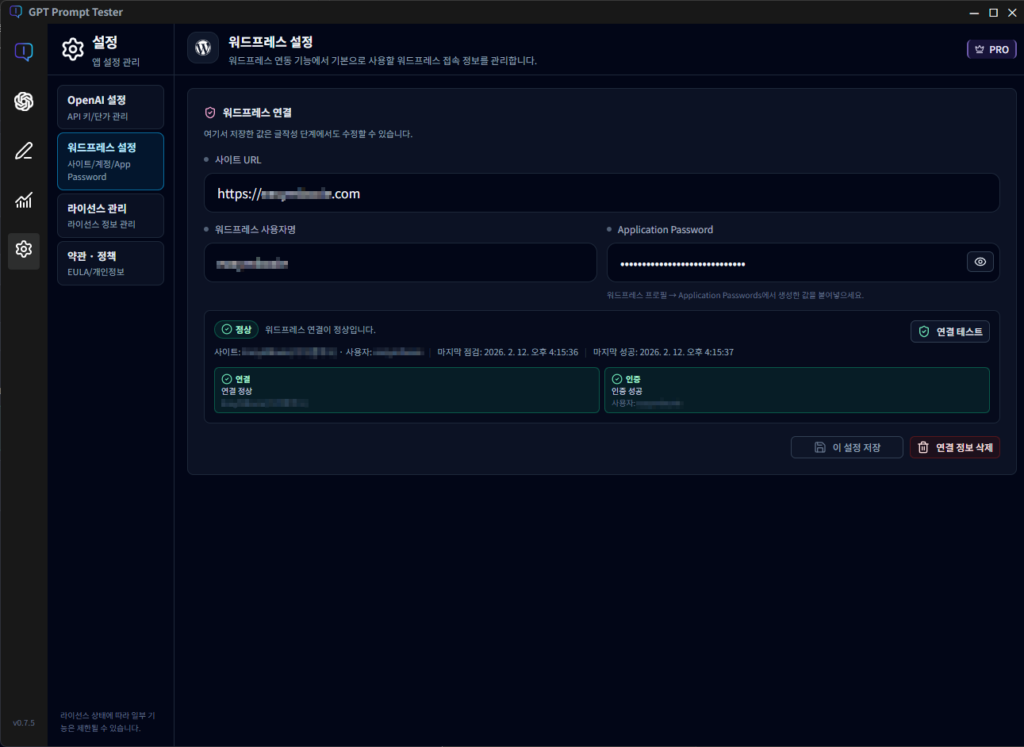Click the 연결 테스트 button
The image size is (1024, 747).
950,331
